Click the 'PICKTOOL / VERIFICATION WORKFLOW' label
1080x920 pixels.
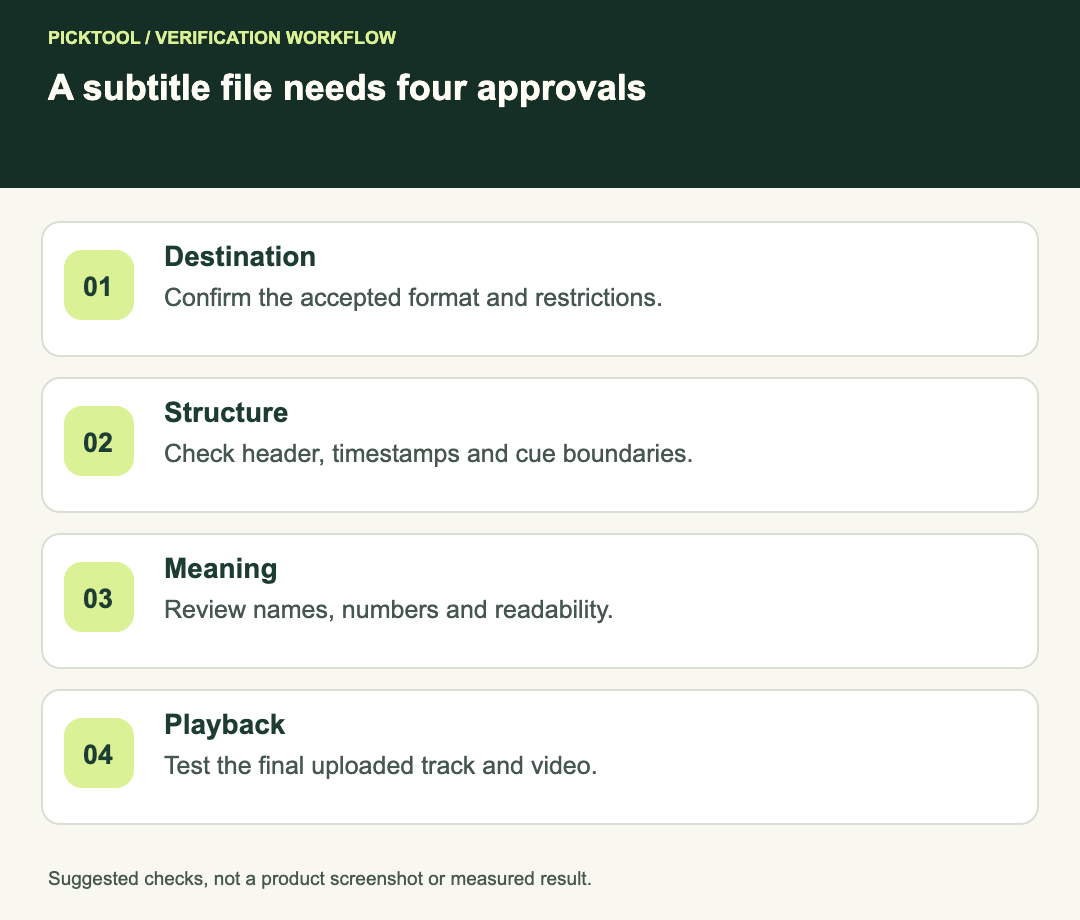[x=222, y=38]
